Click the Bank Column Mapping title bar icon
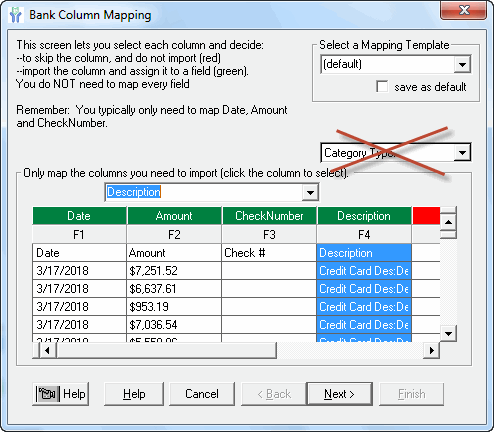 [16, 15]
